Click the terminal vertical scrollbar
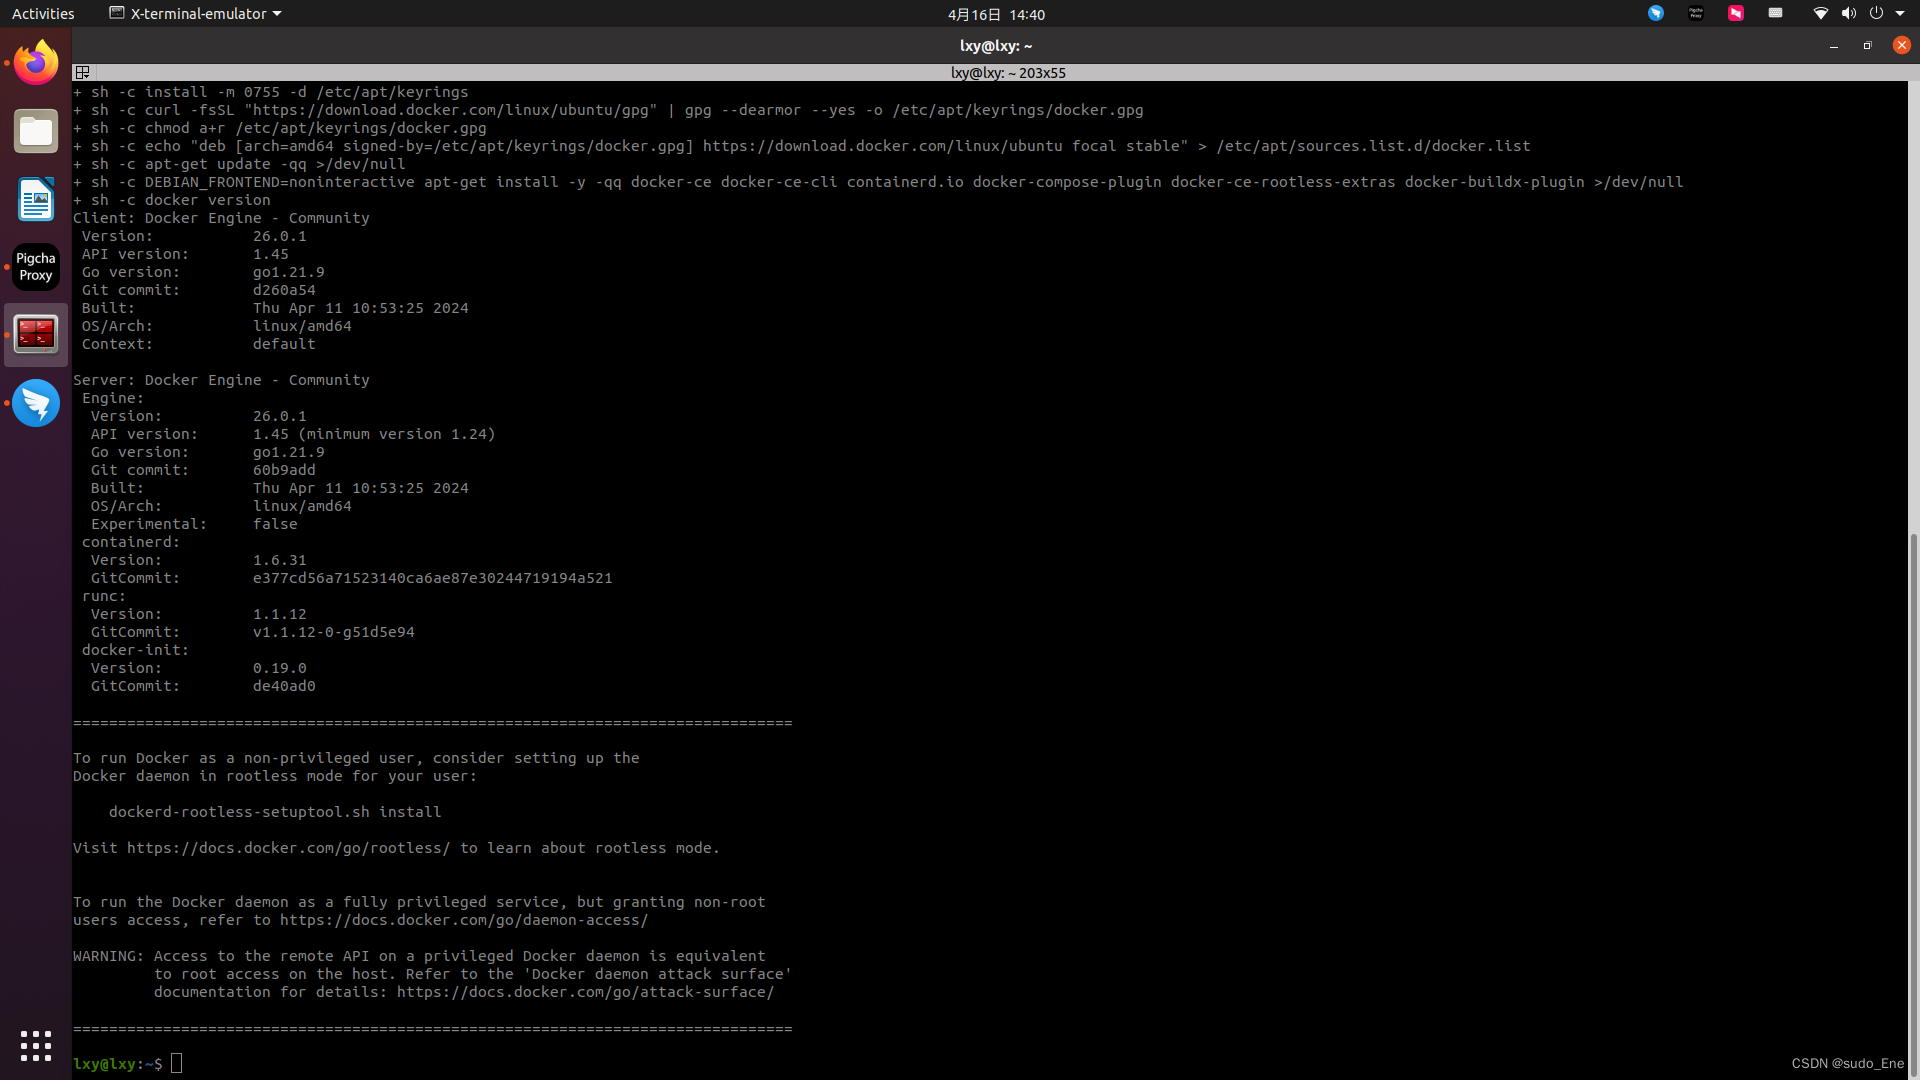The height and width of the screenshot is (1080, 1920). pyautogui.click(x=1913, y=800)
